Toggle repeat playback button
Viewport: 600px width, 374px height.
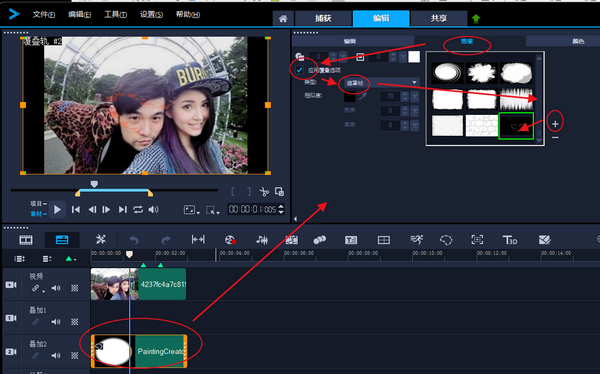(138, 209)
